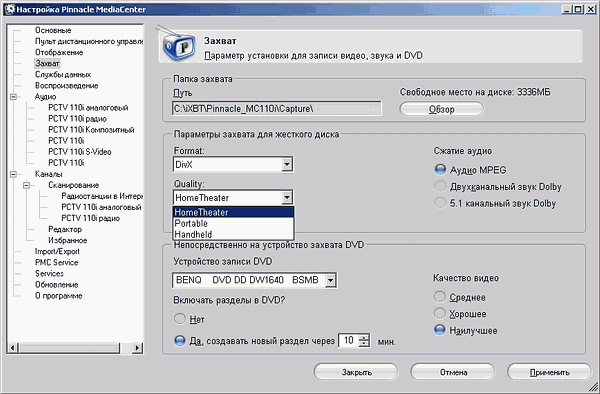
Task: Select PCTV 110i радио under Сканирование
Action: click(91, 218)
